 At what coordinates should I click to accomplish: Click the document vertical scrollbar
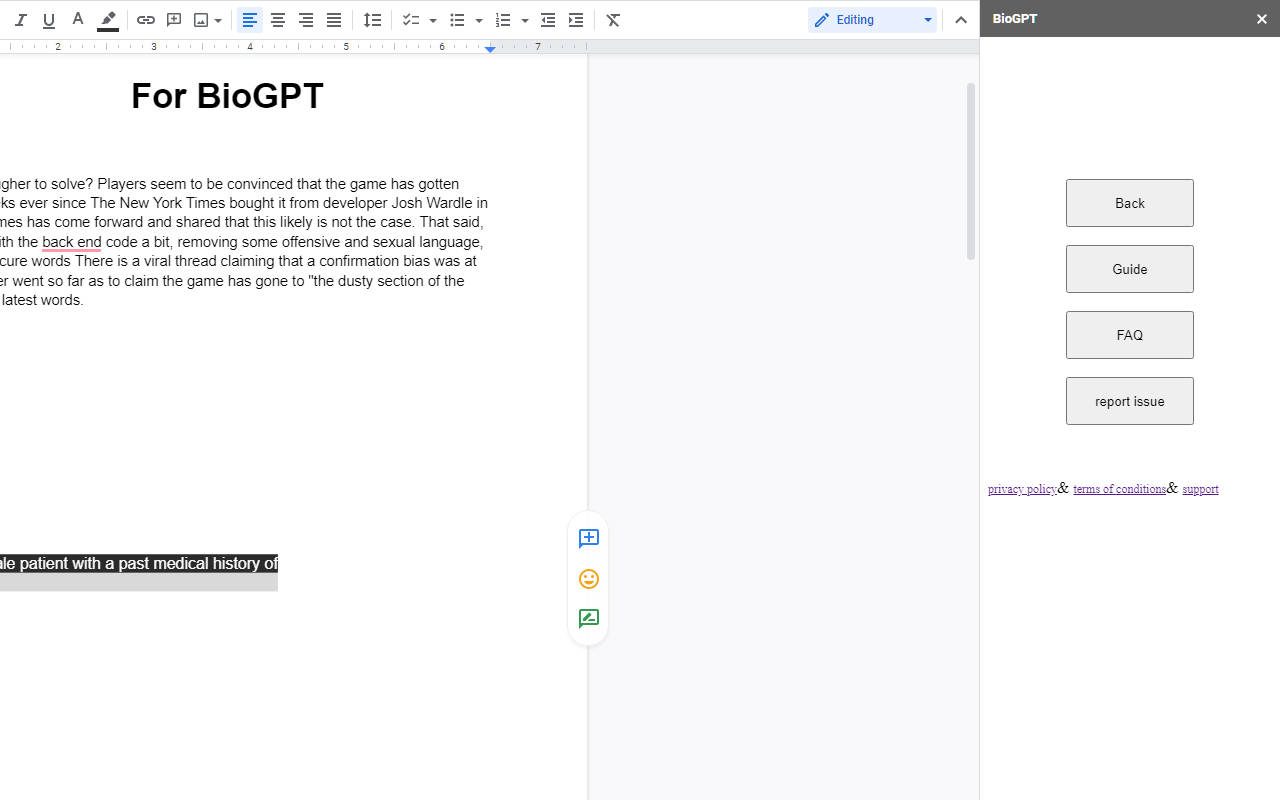[970, 171]
